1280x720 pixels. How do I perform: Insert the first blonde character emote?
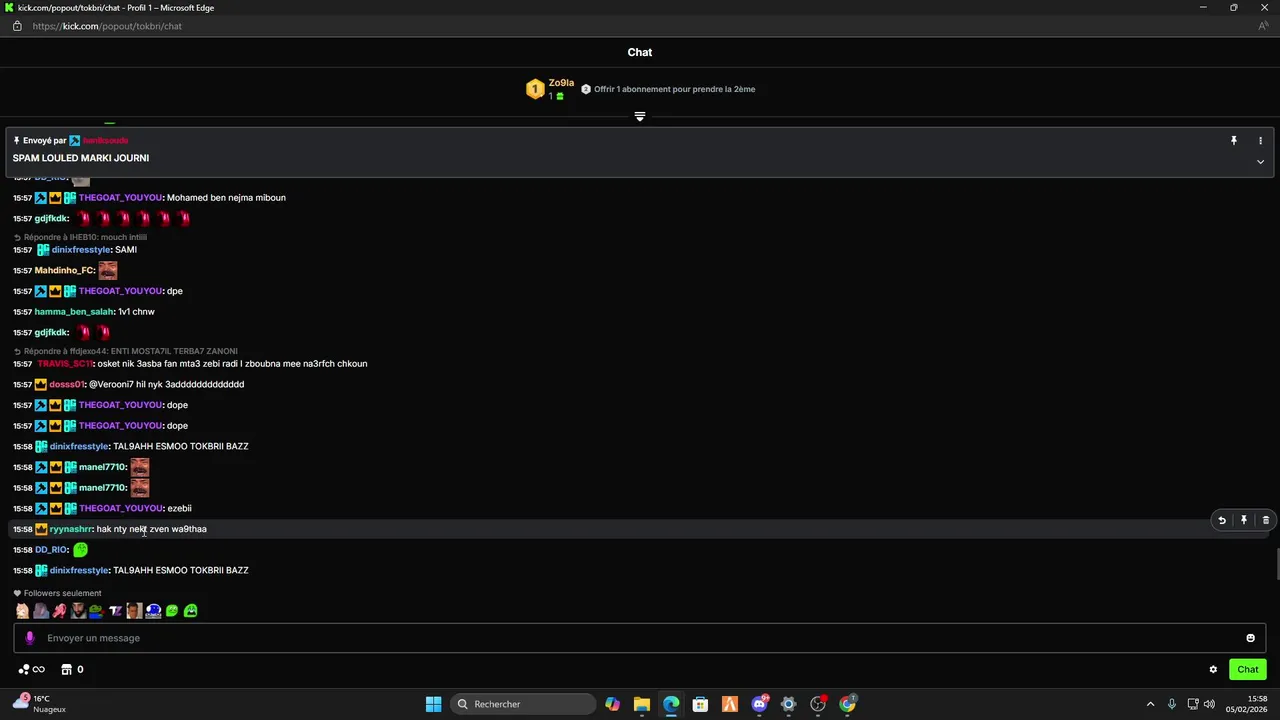coord(22,610)
